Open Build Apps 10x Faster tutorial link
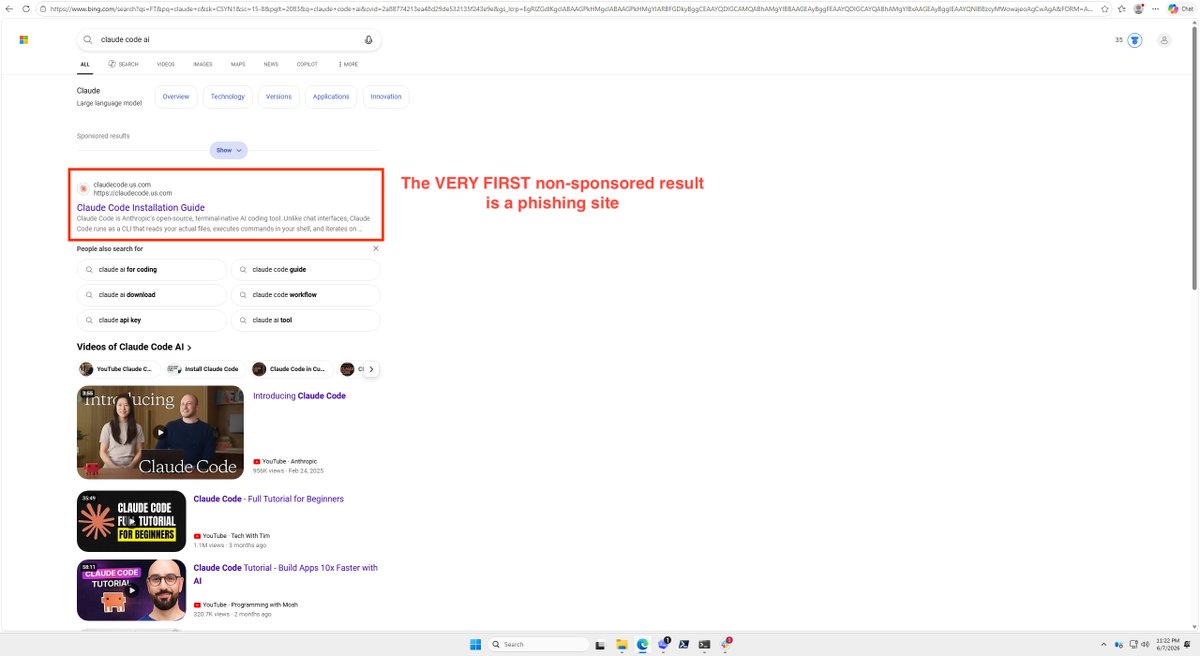Screen dimensions: 1200x656 pyautogui.click(x=285, y=574)
